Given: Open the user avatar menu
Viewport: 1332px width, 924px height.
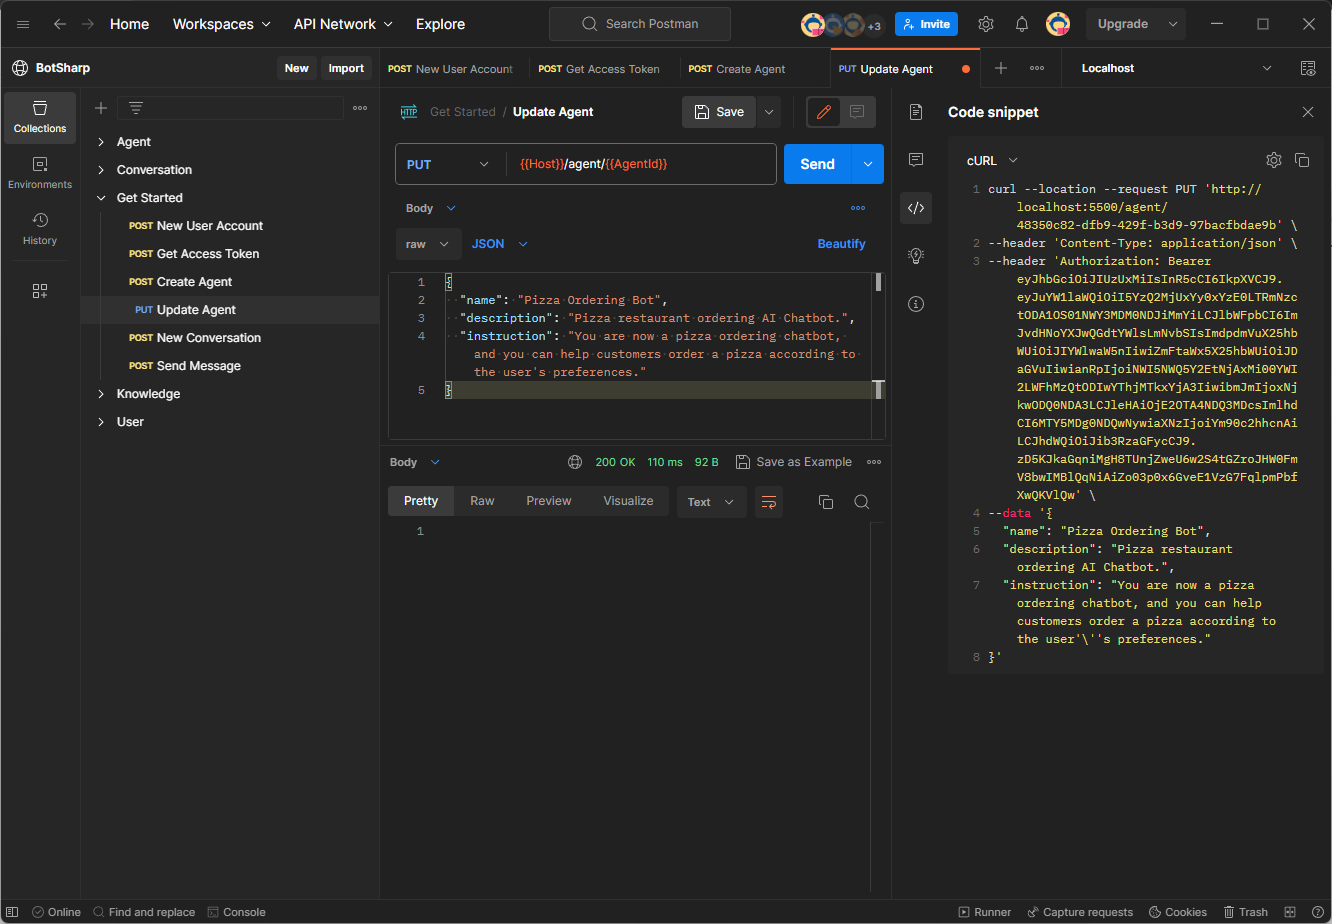Looking at the screenshot, I should click(x=1057, y=24).
